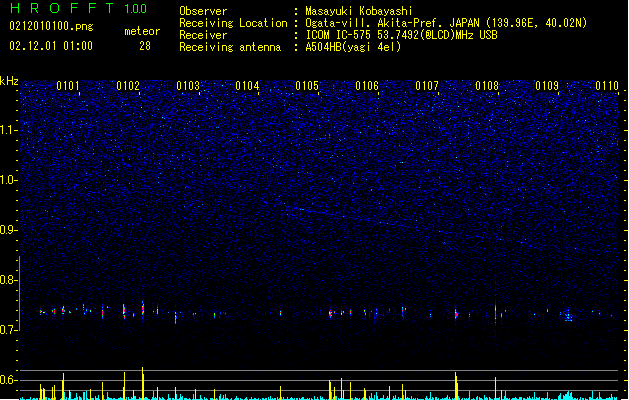Click time marker 0101
The height and width of the screenshot is (400, 629).
[x=68, y=86]
